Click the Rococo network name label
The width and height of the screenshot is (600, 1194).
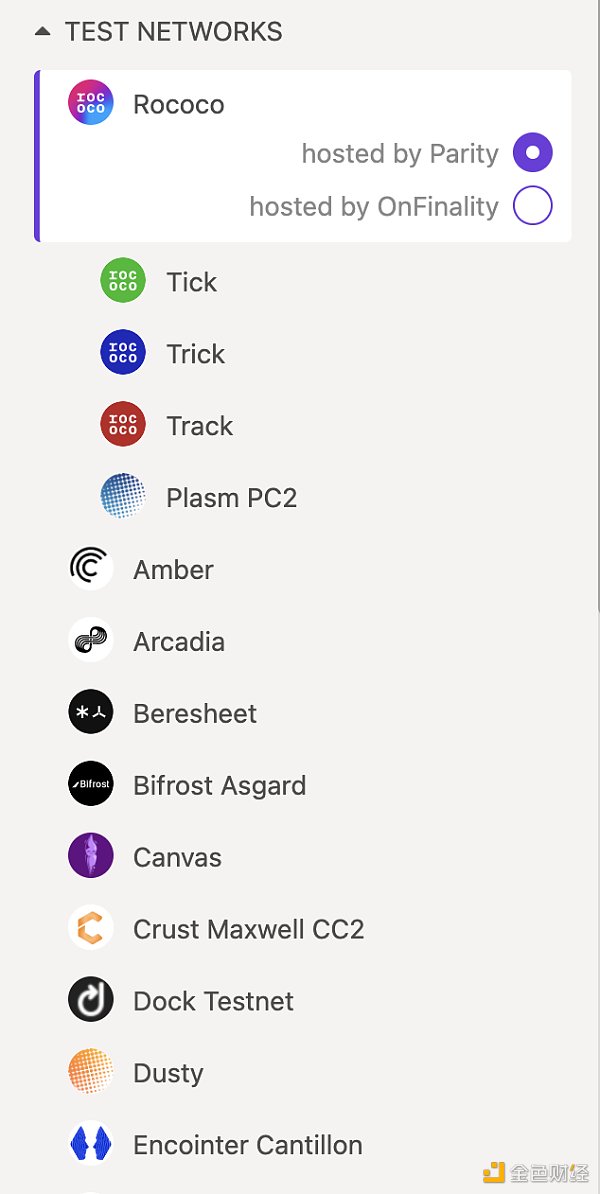(178, 104)
